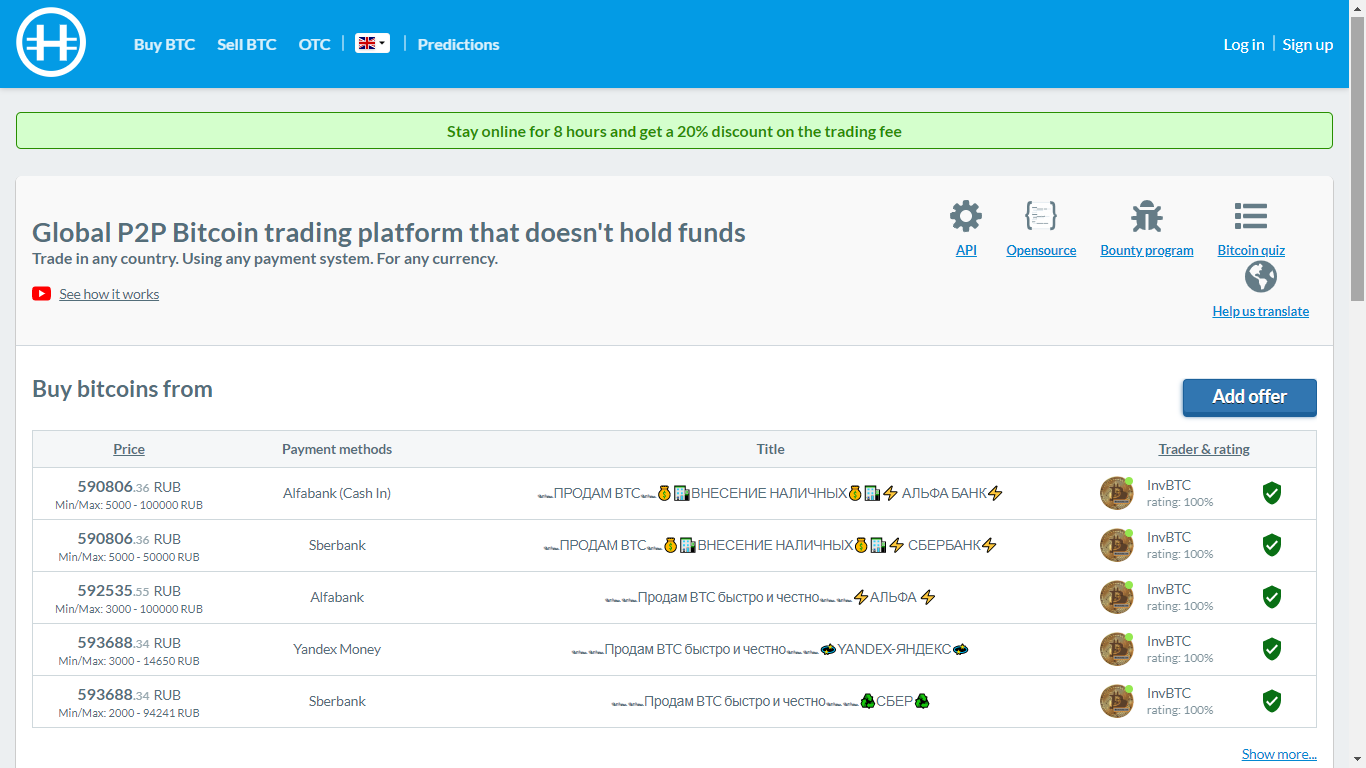Click Log in

point(1243,44)
